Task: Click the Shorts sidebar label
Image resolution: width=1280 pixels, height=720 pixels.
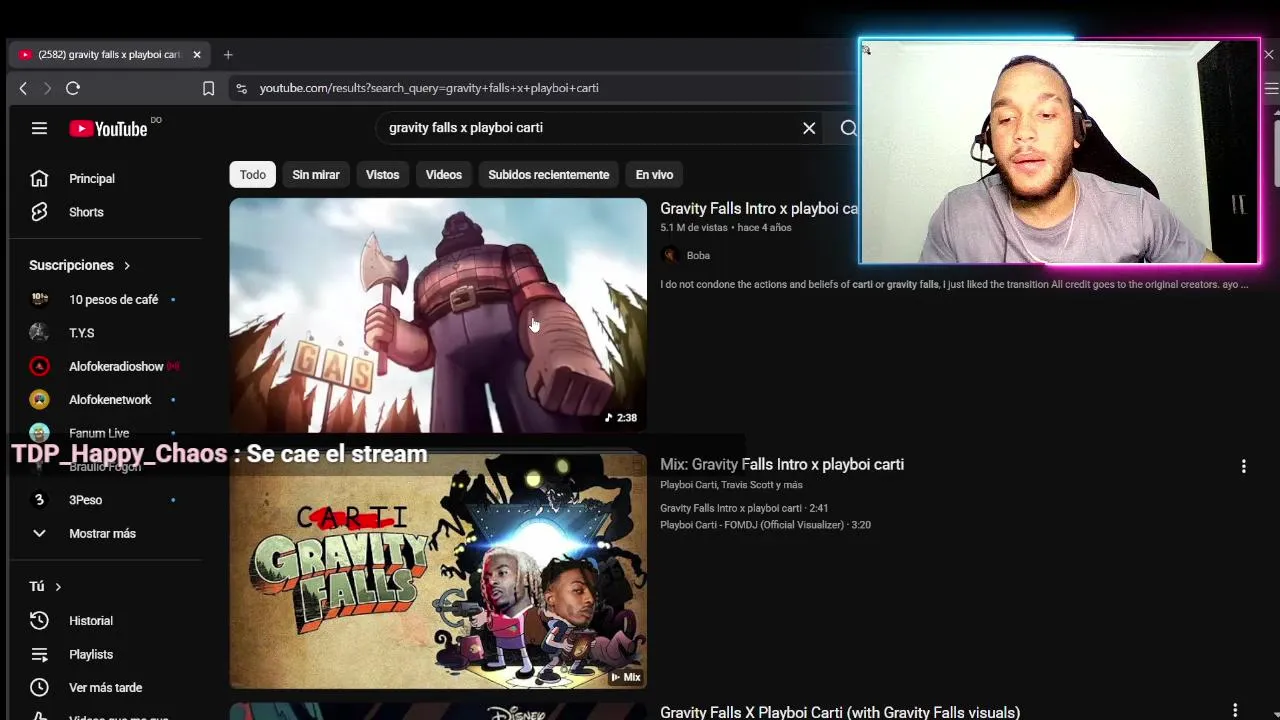Action: (86, 212)
